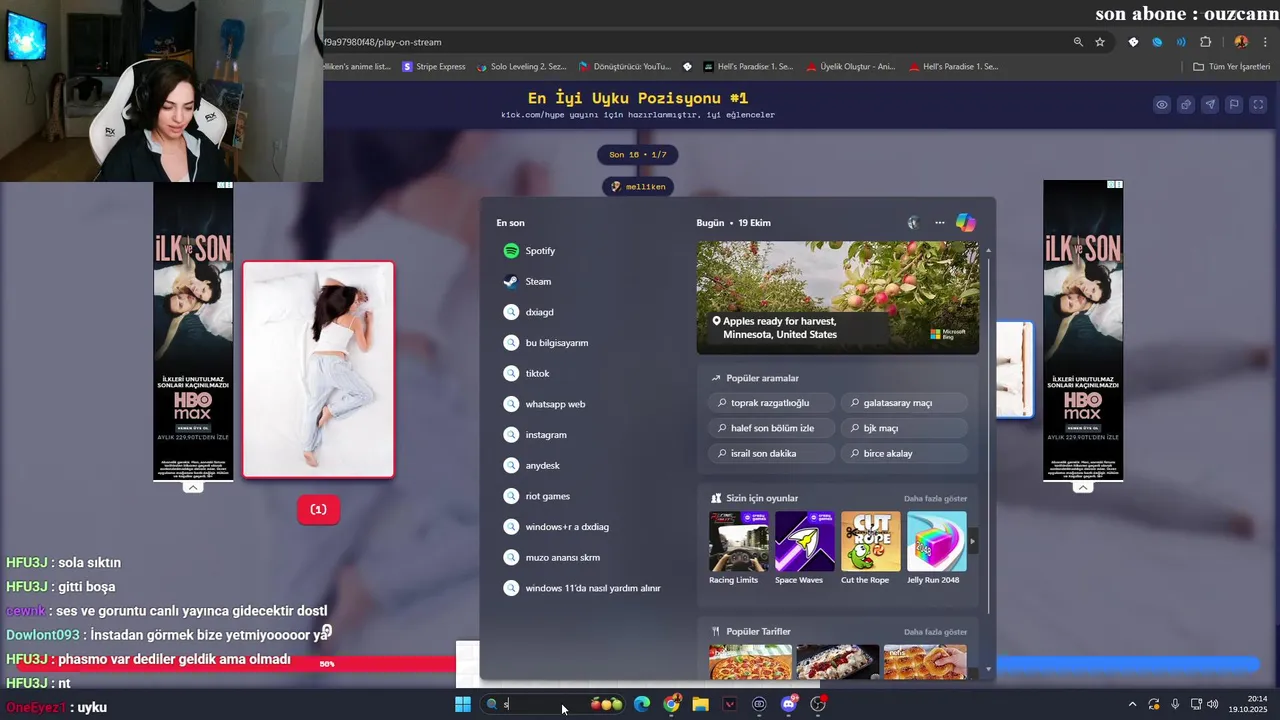Image resolution: width=1280 pixels, height=720 pixels.
Task: Open Microsoft Edge from taskbar
Action: tap(642, 705)
